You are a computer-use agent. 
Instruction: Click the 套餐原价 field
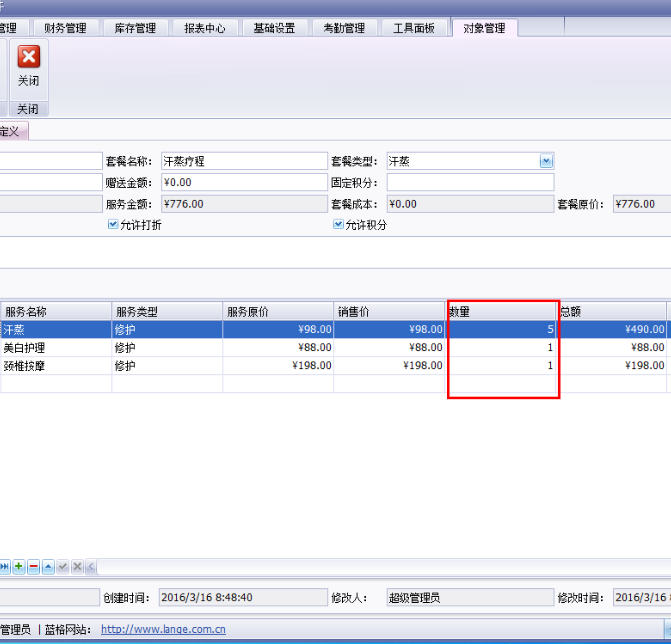pyautogui.click(x=642, y=204)
